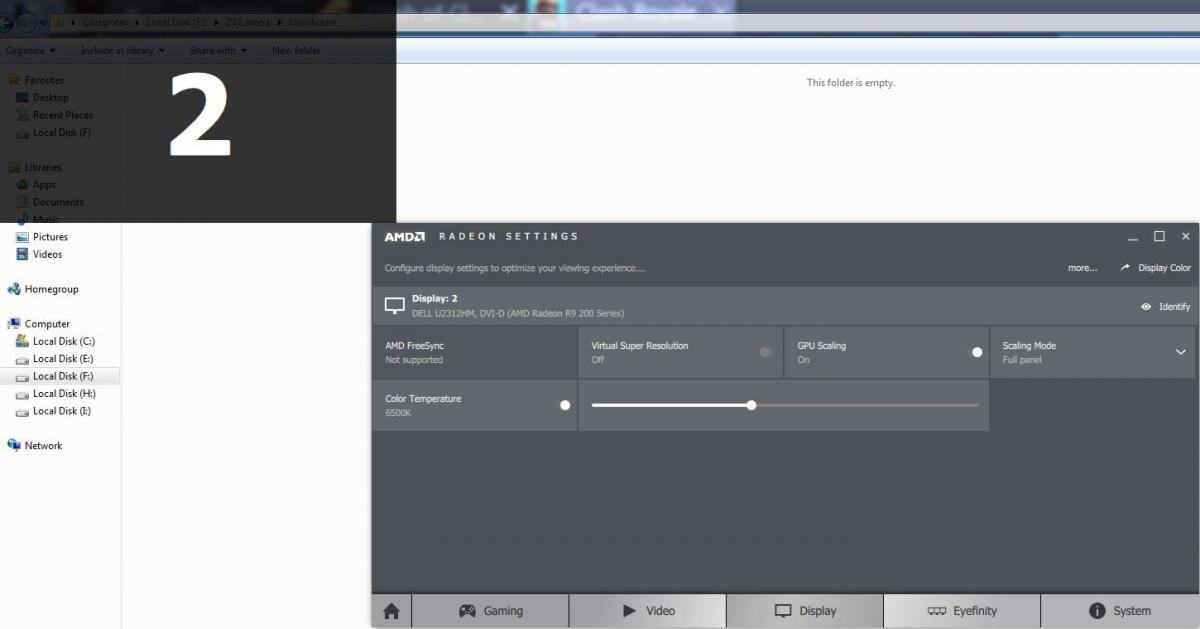The width and height of the screenshot is (1200, 629).
Task: Select Computer in navigation pane
Action: pyautogui.click(x=47, y=324)
